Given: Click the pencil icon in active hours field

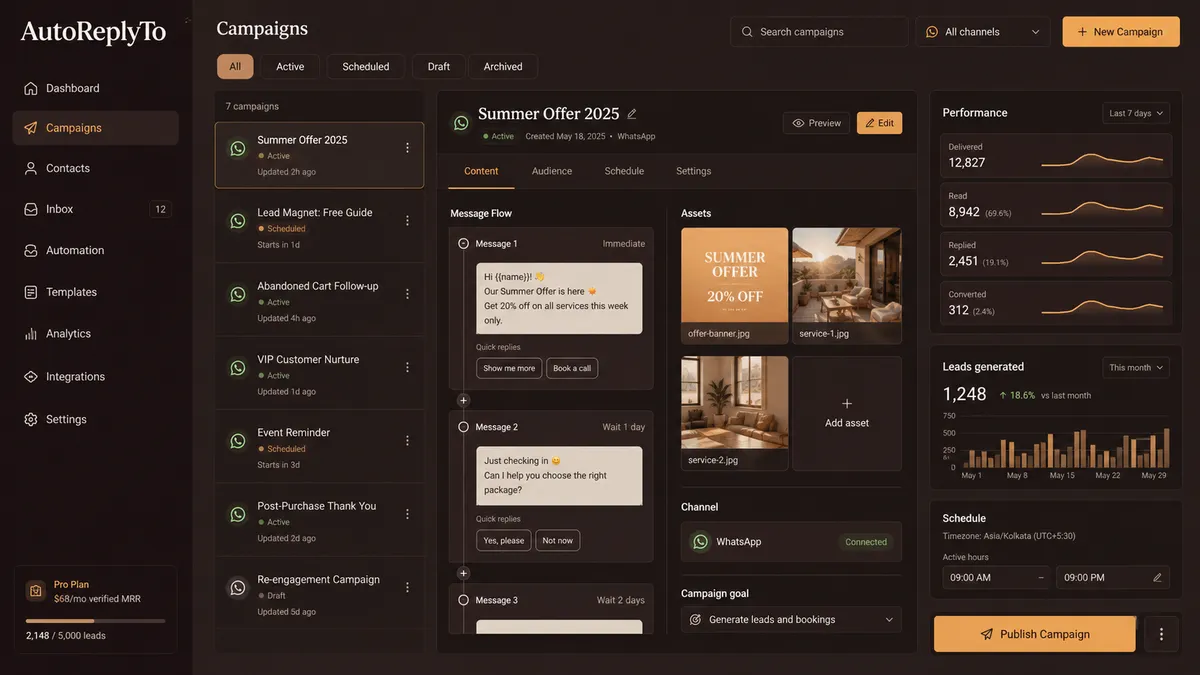Looking at the screenshot, I should coord(1158,577).
